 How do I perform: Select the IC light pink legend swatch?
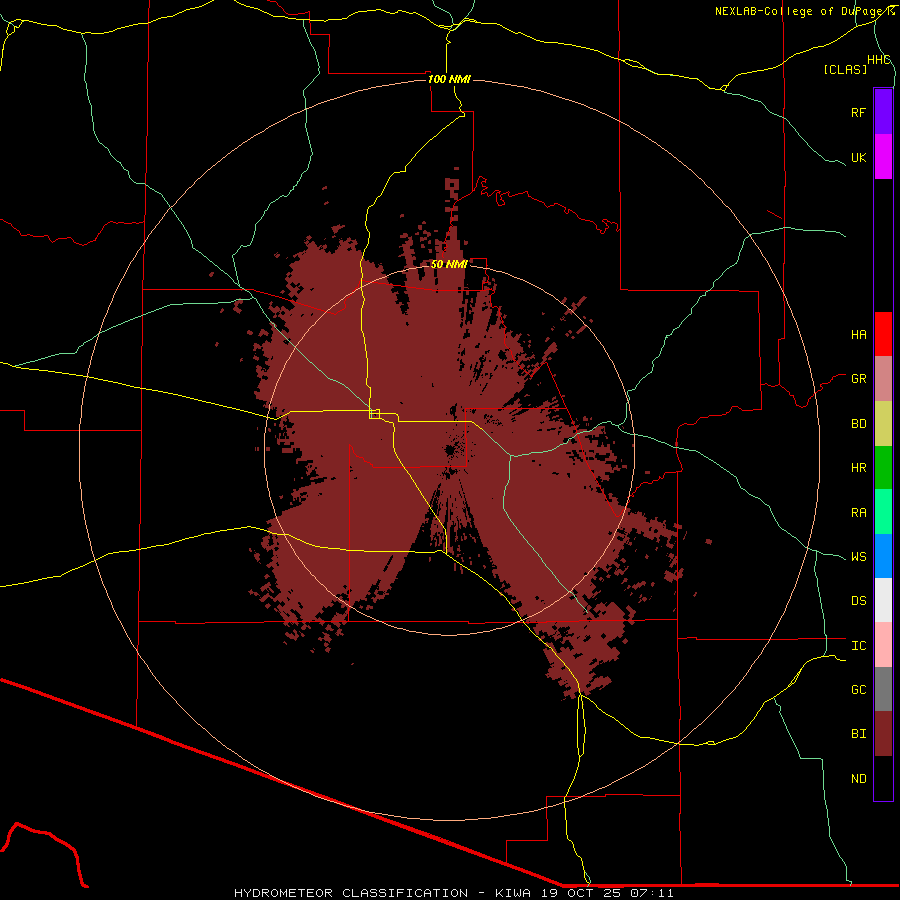tap(883, 645)
